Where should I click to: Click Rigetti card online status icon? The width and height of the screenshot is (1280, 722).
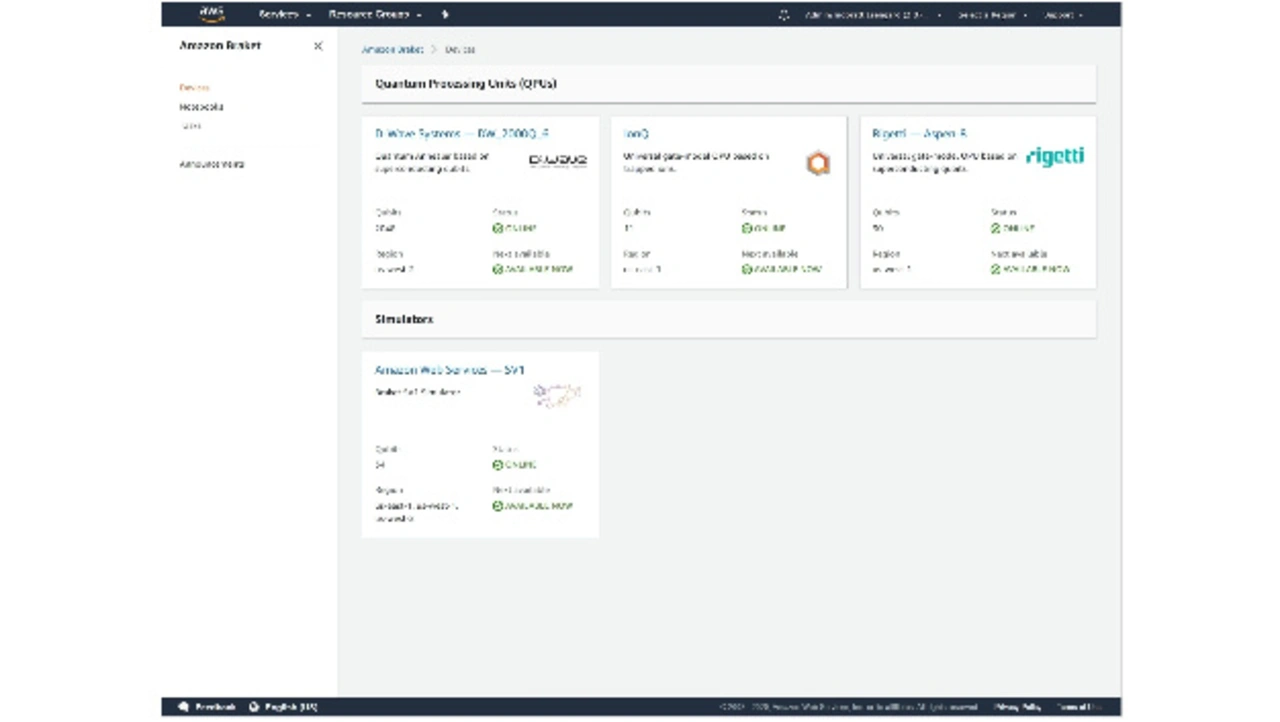995,228
